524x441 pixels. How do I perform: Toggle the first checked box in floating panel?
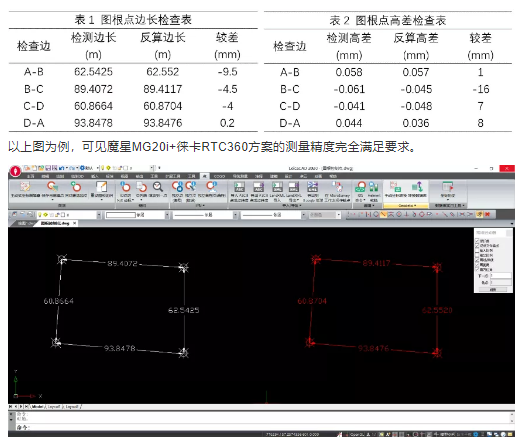(477, 241)
